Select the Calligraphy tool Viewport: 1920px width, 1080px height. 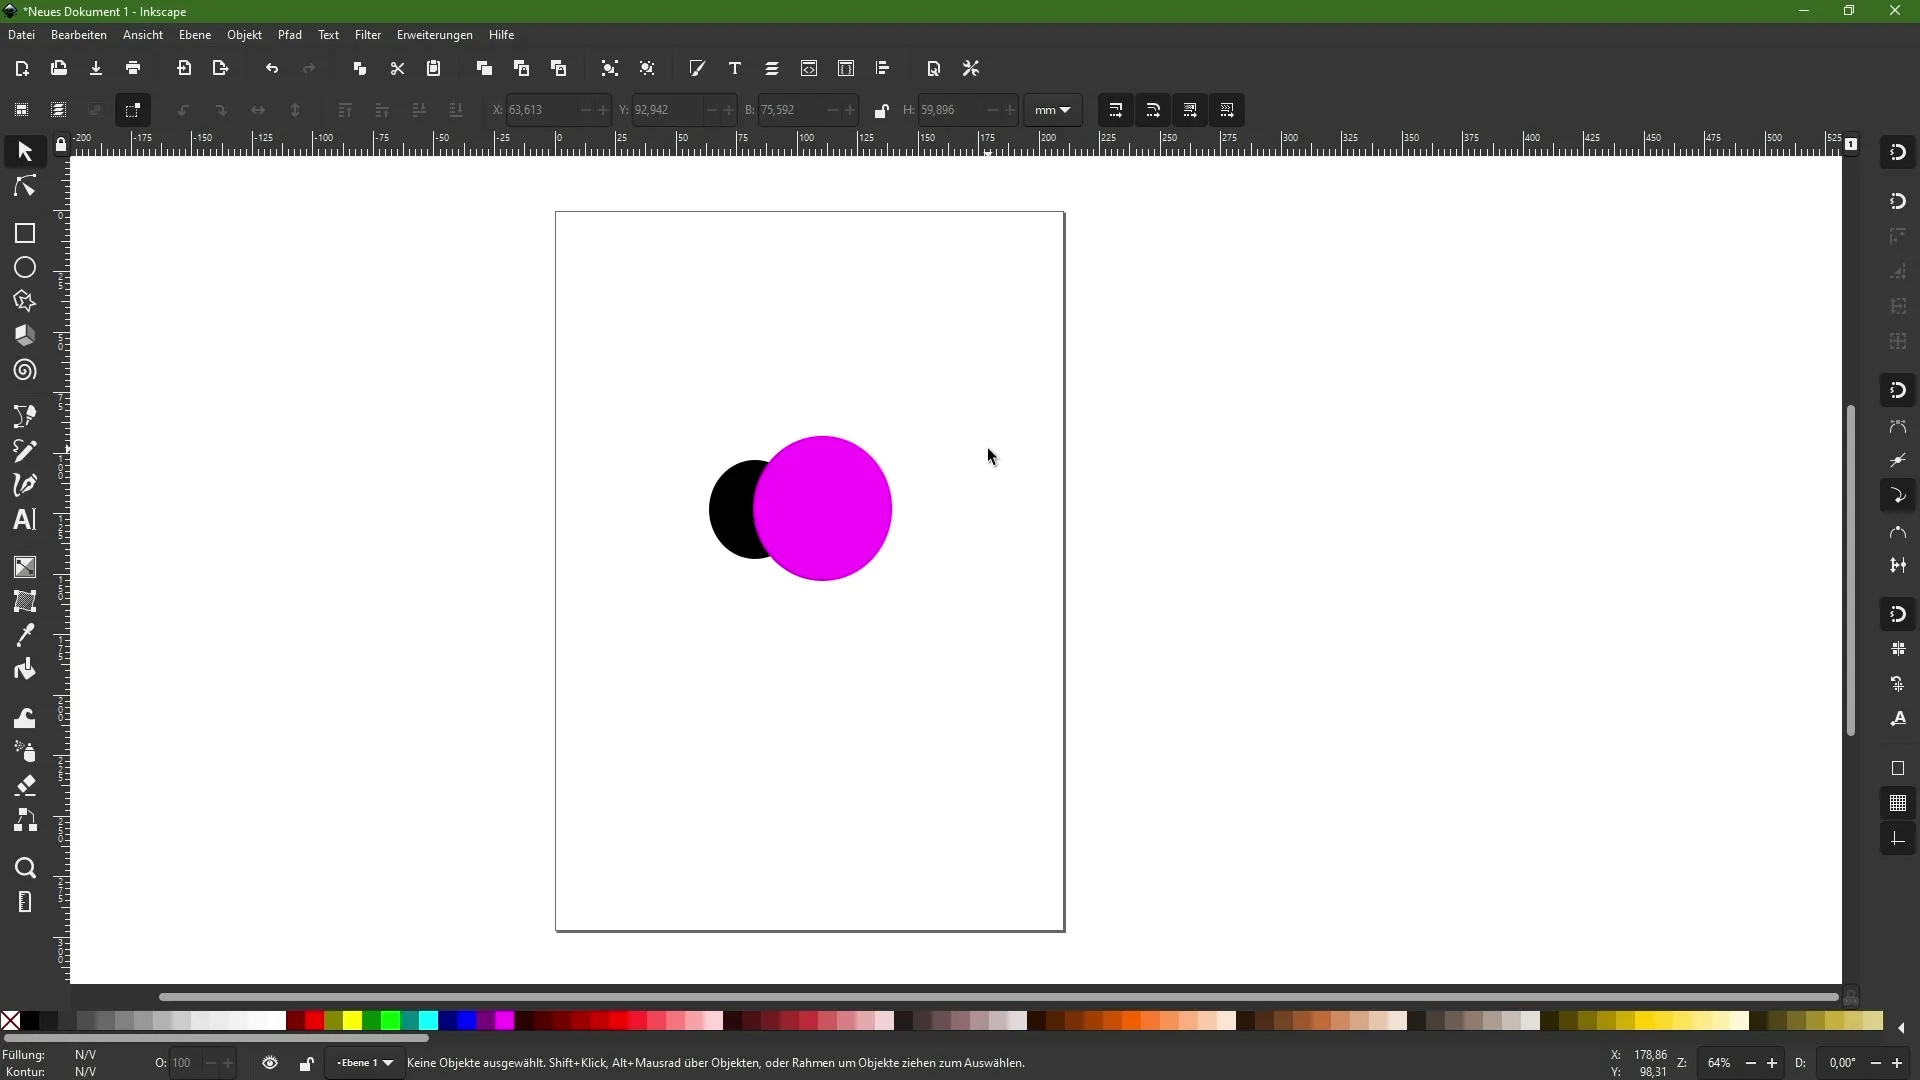[25, 485]
